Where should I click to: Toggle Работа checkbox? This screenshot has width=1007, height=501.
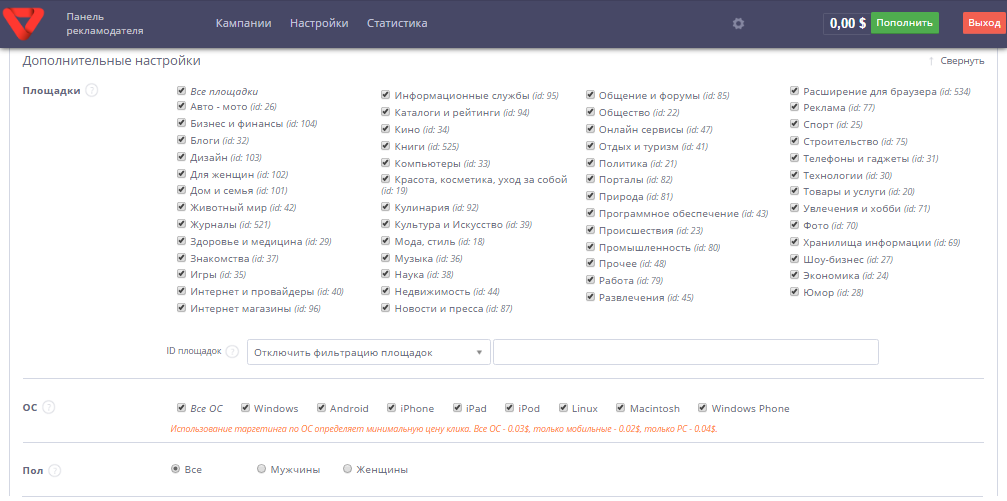(x=590, y=280)
